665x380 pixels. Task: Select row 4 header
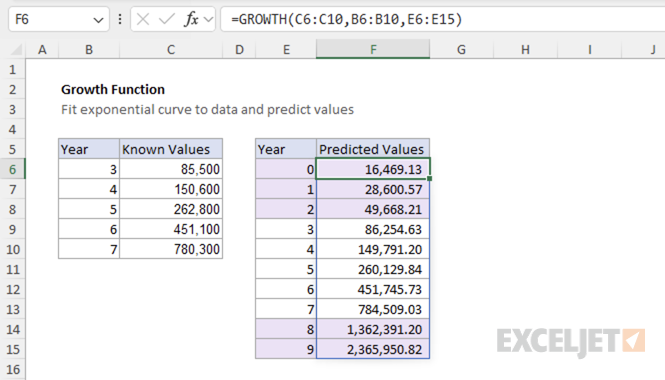pyautogui.click(x=13, y=129)
